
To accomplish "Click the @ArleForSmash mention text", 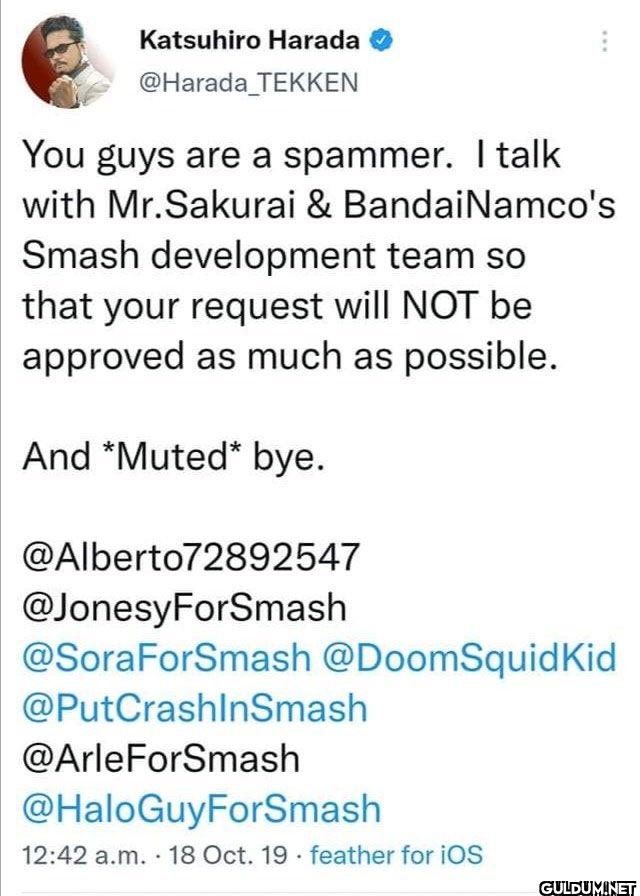I will coord(161,759).
